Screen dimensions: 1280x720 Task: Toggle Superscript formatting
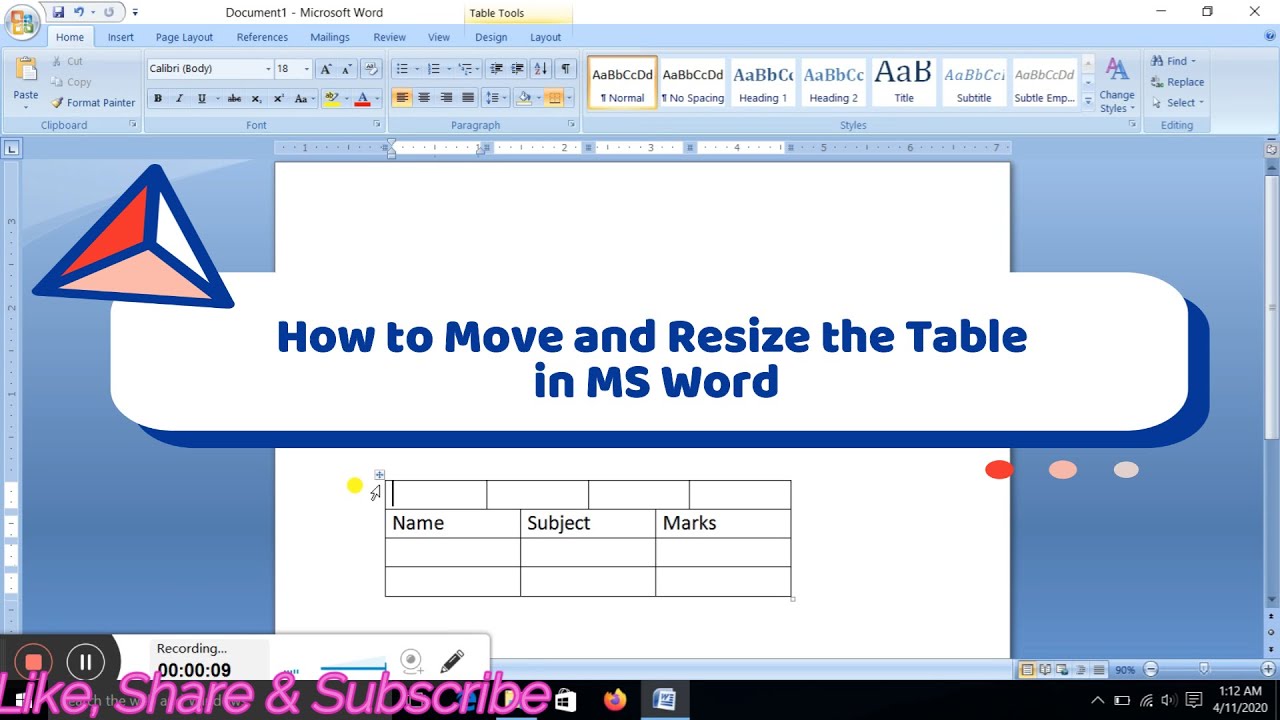pos(279,98)
